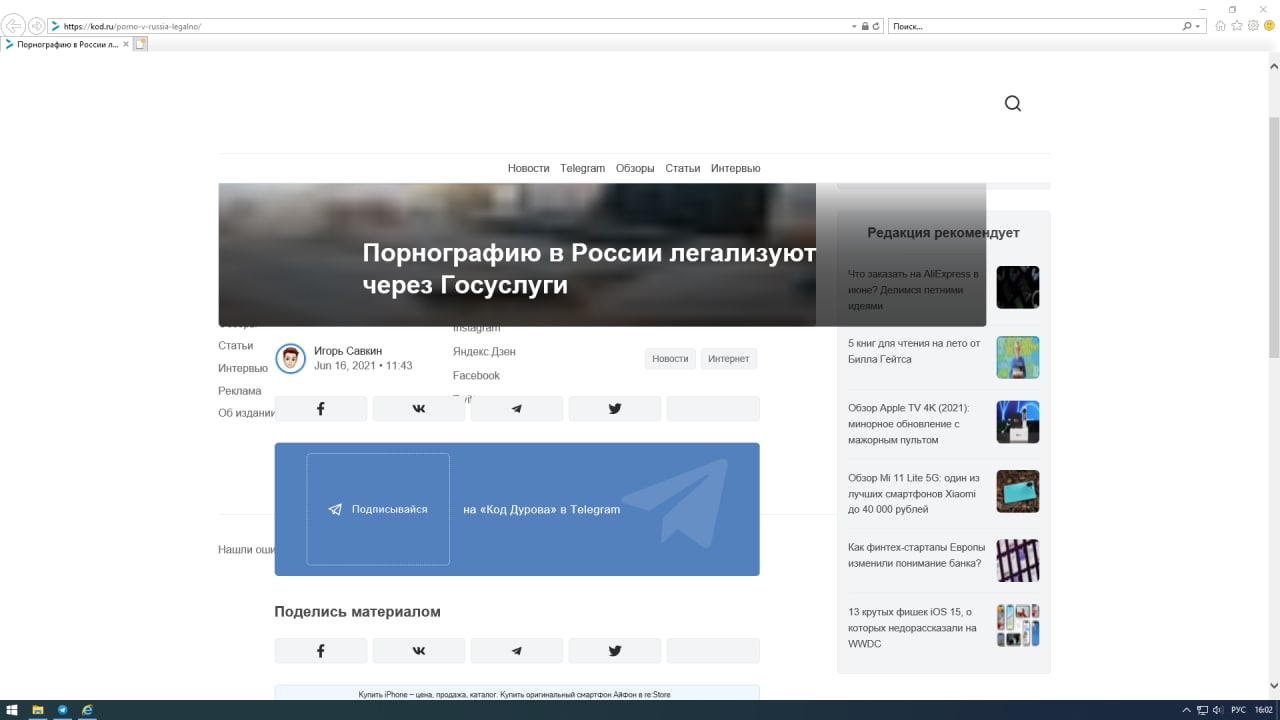Expand search provider dropdown arrow
Viewport: 1280px width, 720px height.
pyautogui.click(x=1198, y=26)
